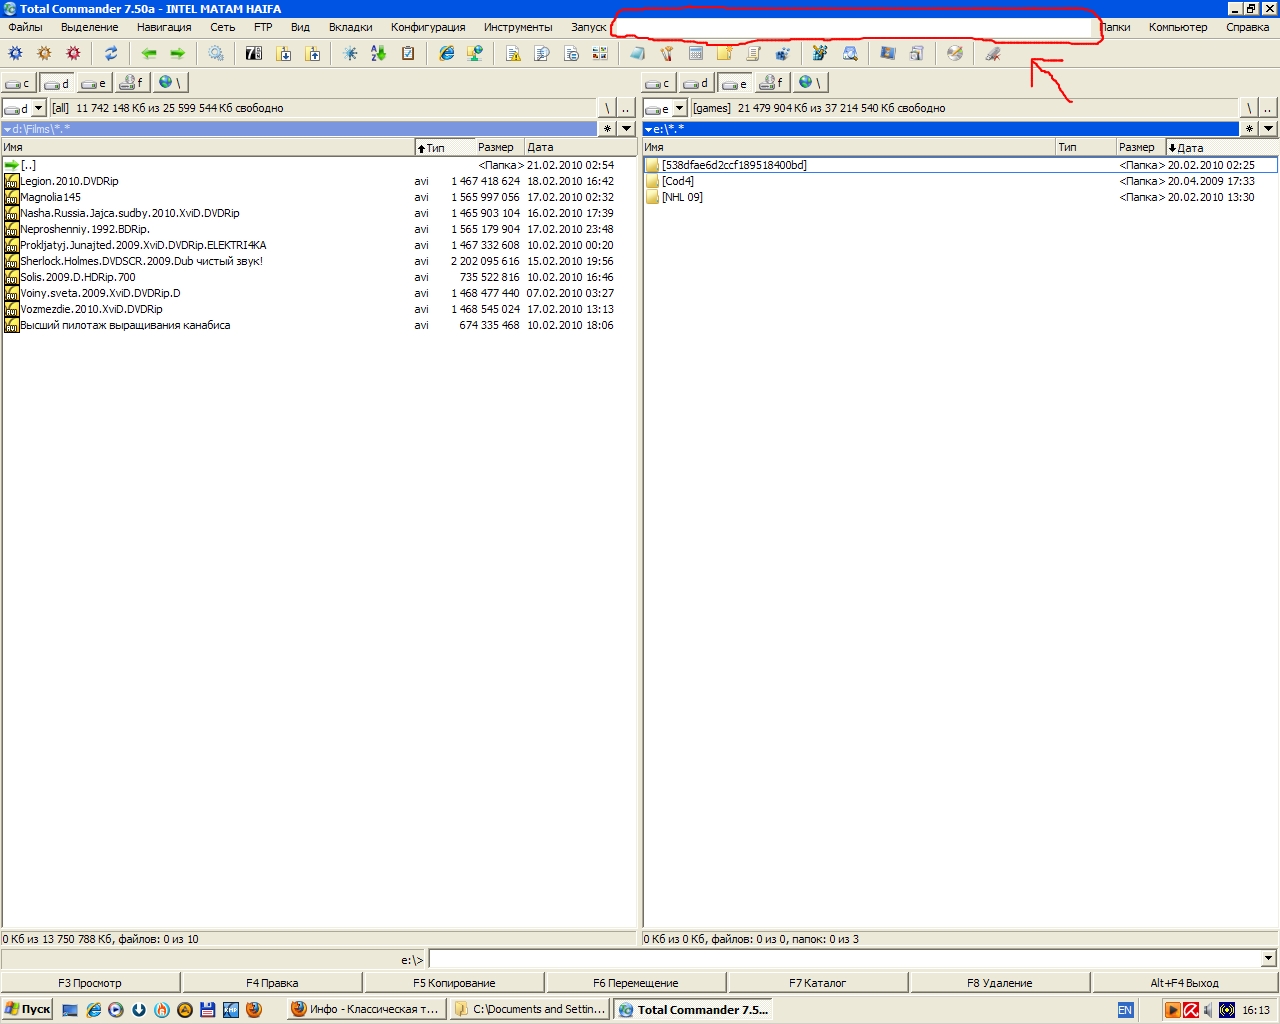Launch the calculator from the toolbar
The height and width of the screenshot is (1024, 1280).
pos(696,54)
